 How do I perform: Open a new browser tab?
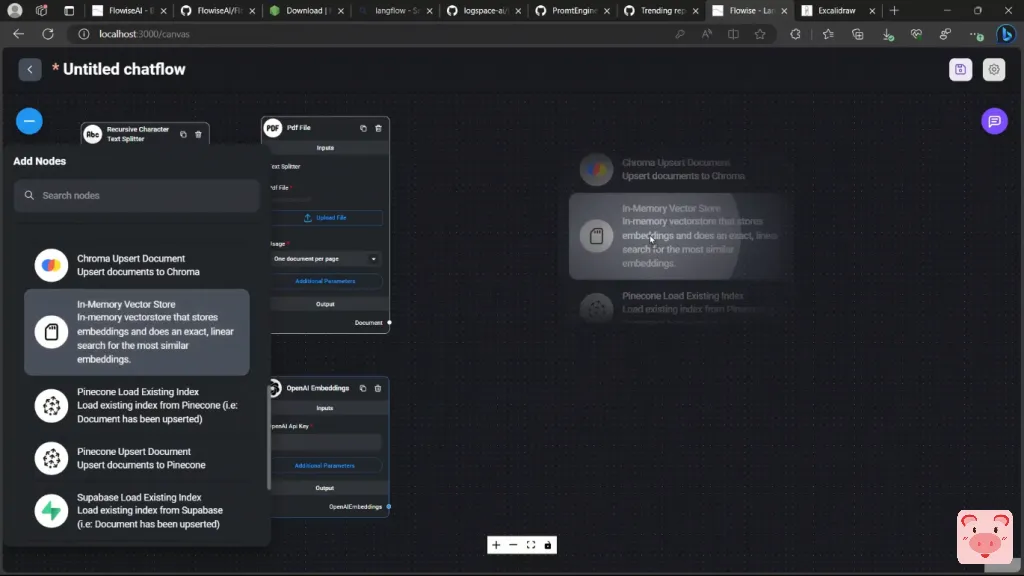pyautogui.click(x=894, y=10)
